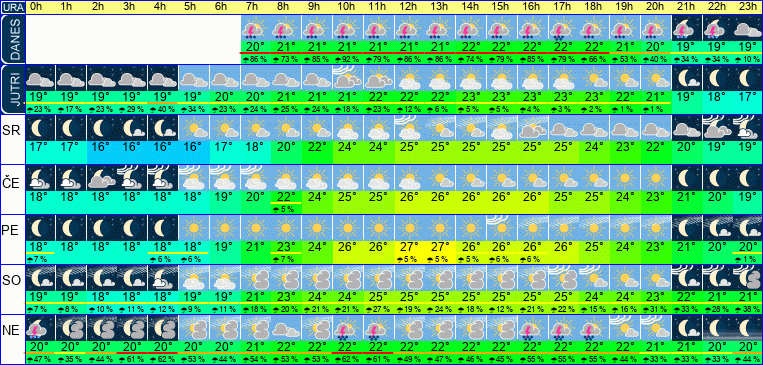Click the grey cloudy sun icon for SO 9h

[316, 278]
